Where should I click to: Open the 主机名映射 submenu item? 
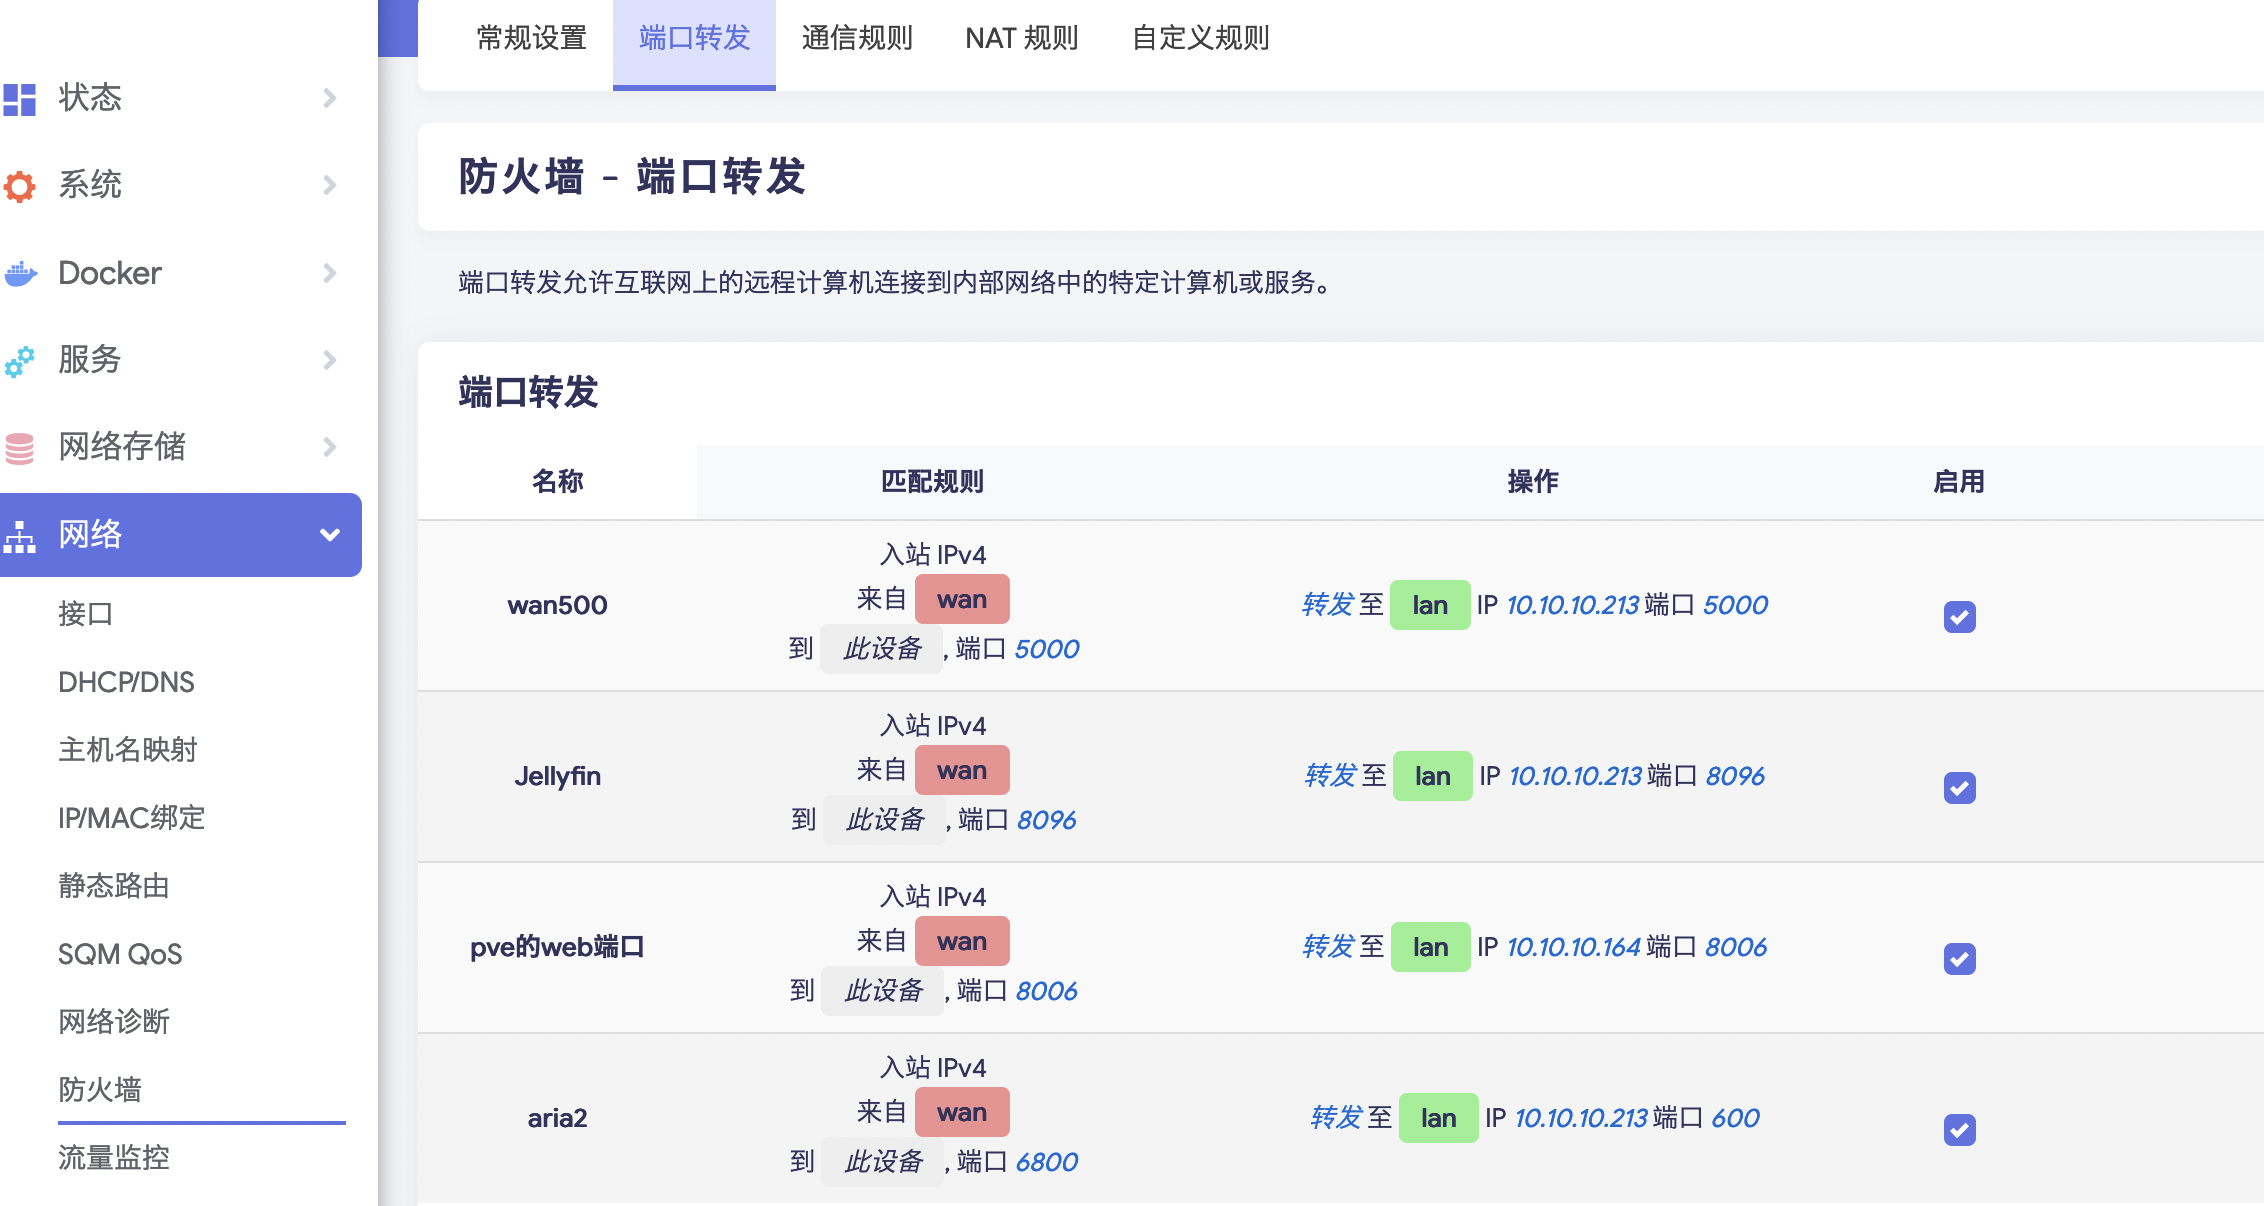point(128,750)
